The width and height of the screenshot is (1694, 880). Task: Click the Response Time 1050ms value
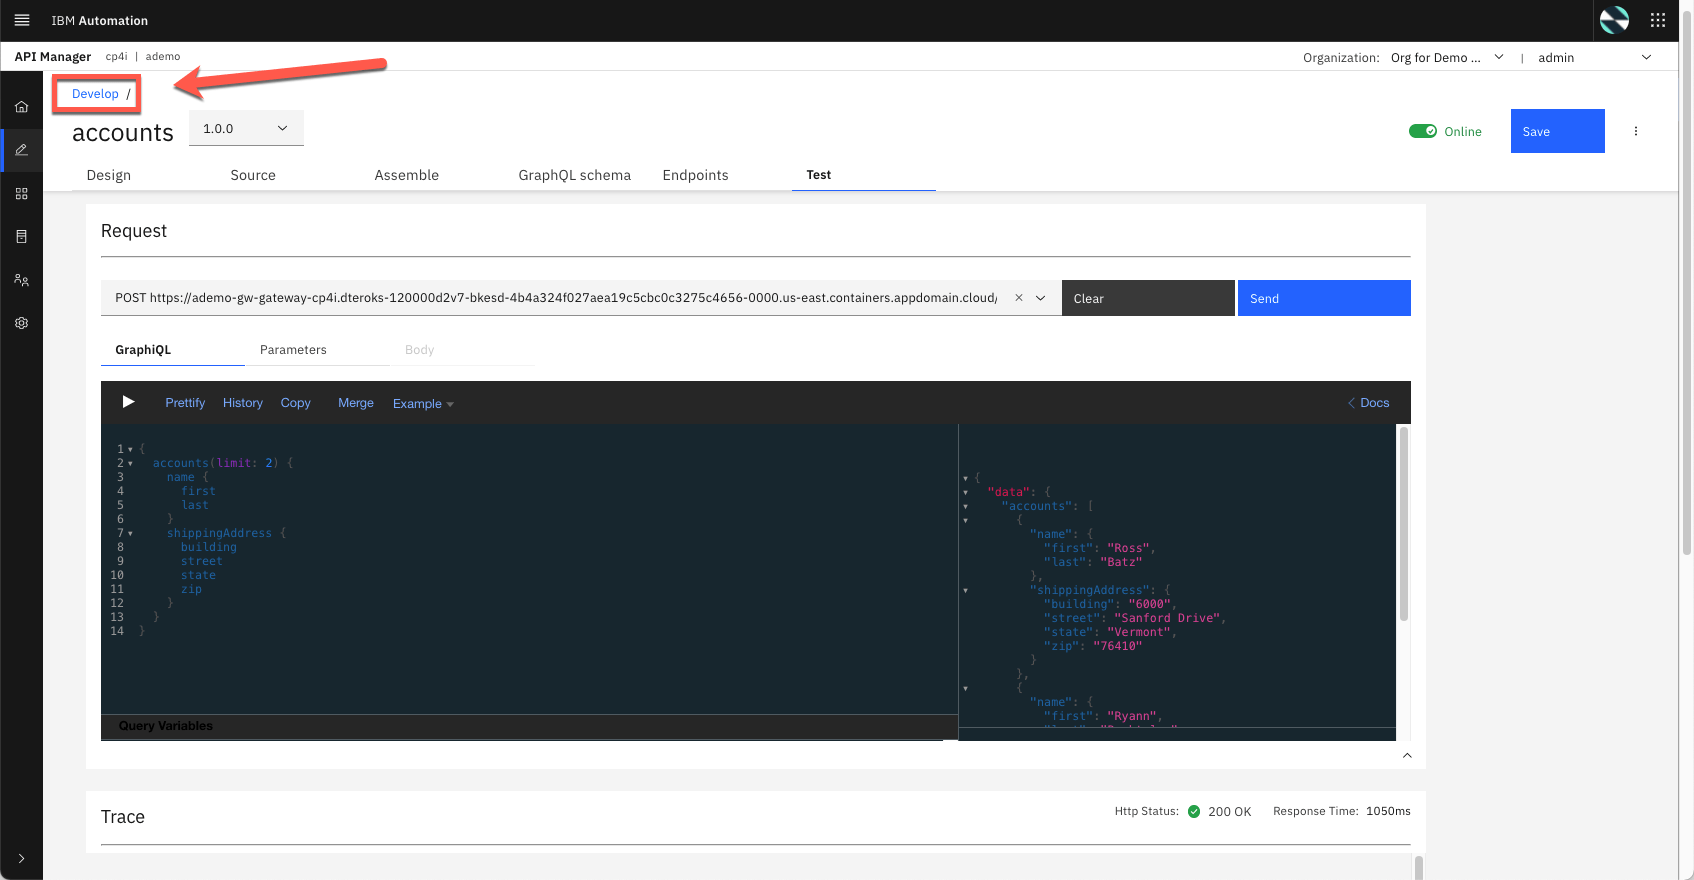(x=1388, y=811)
